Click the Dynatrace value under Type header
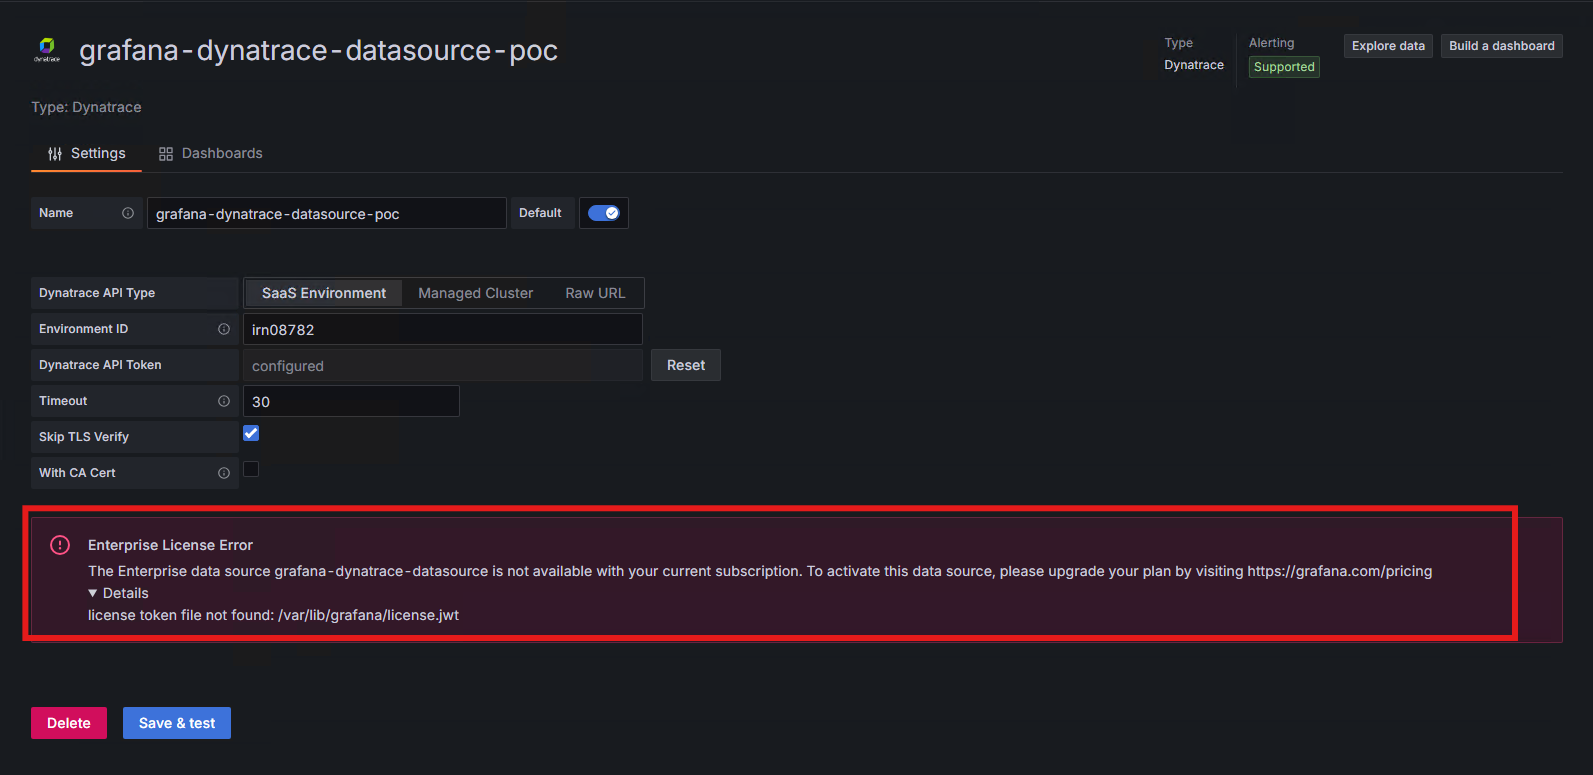Image resolution: width=1593 pixels, height=775 pixels. coord(1194,65)
